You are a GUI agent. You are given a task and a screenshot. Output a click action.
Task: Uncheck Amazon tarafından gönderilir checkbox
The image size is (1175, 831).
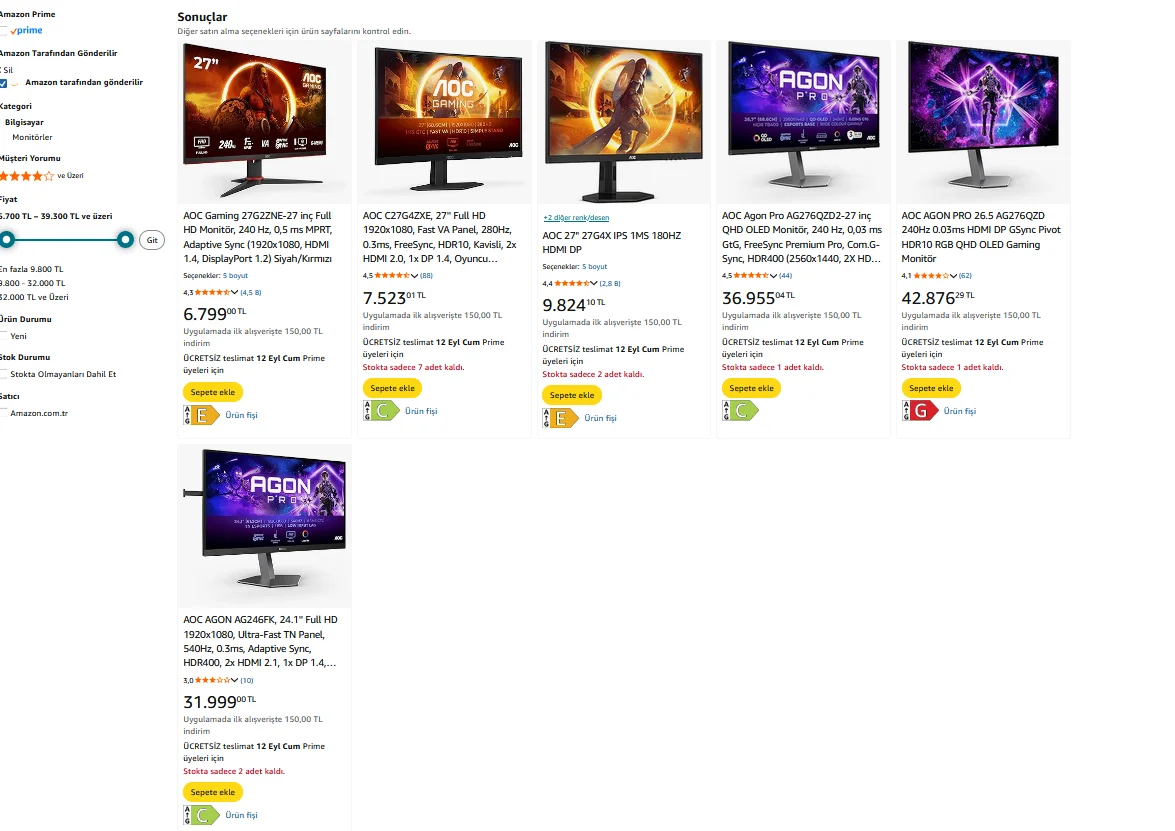pyautogui.click(x=4, y=83)
